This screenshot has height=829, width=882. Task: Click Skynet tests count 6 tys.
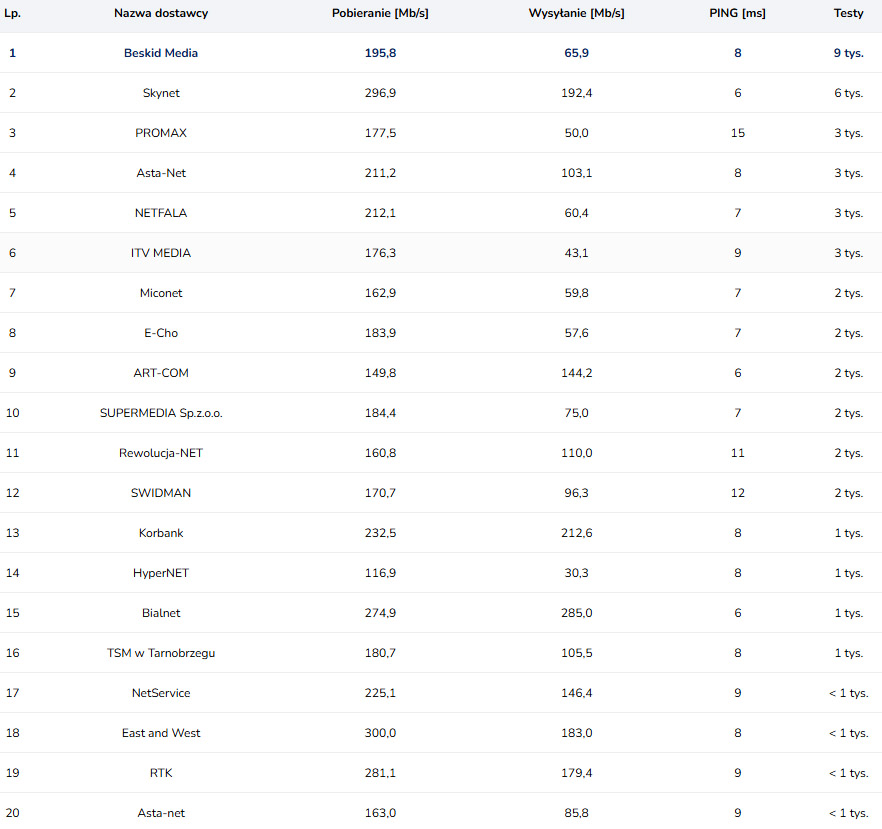pos(848,93)
